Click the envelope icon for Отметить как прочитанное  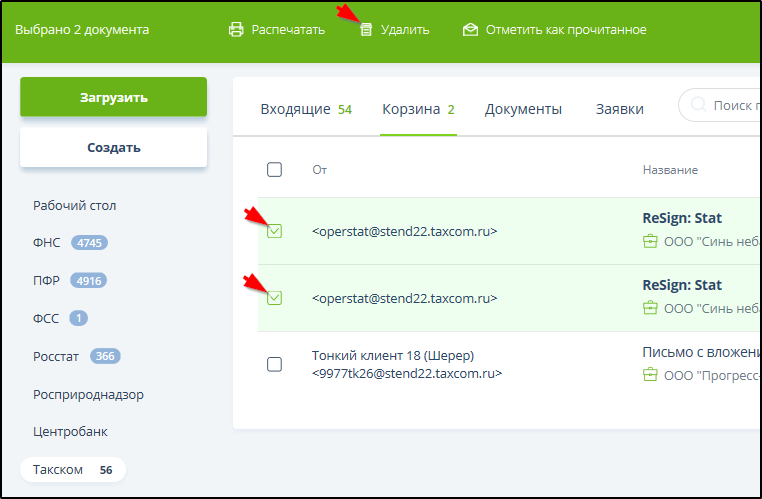pos(470,29)
